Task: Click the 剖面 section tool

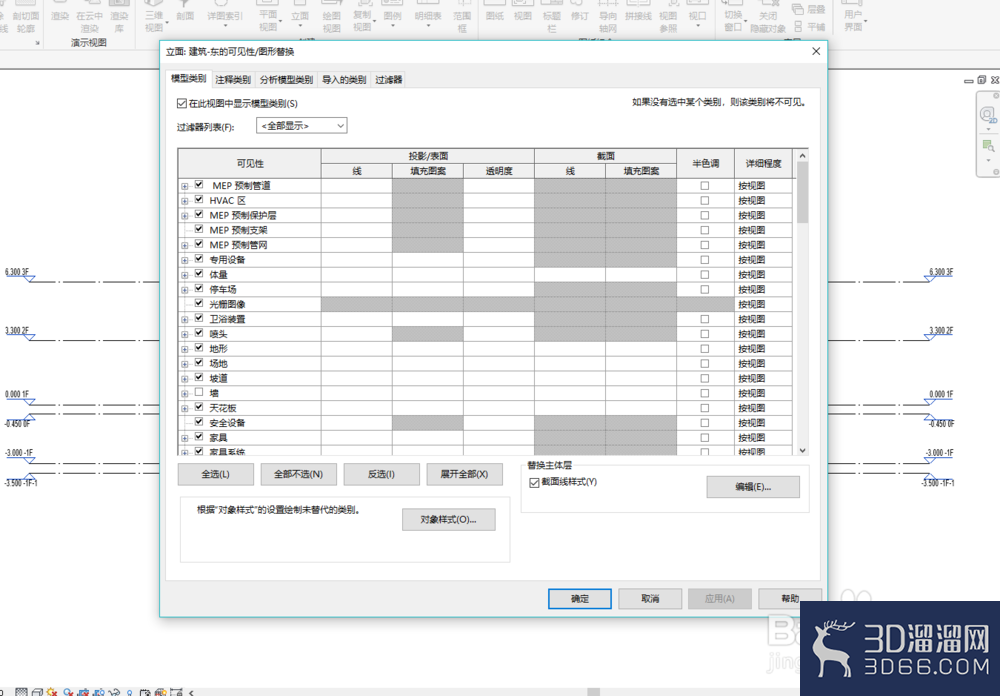Action: (x=185, y=14)
